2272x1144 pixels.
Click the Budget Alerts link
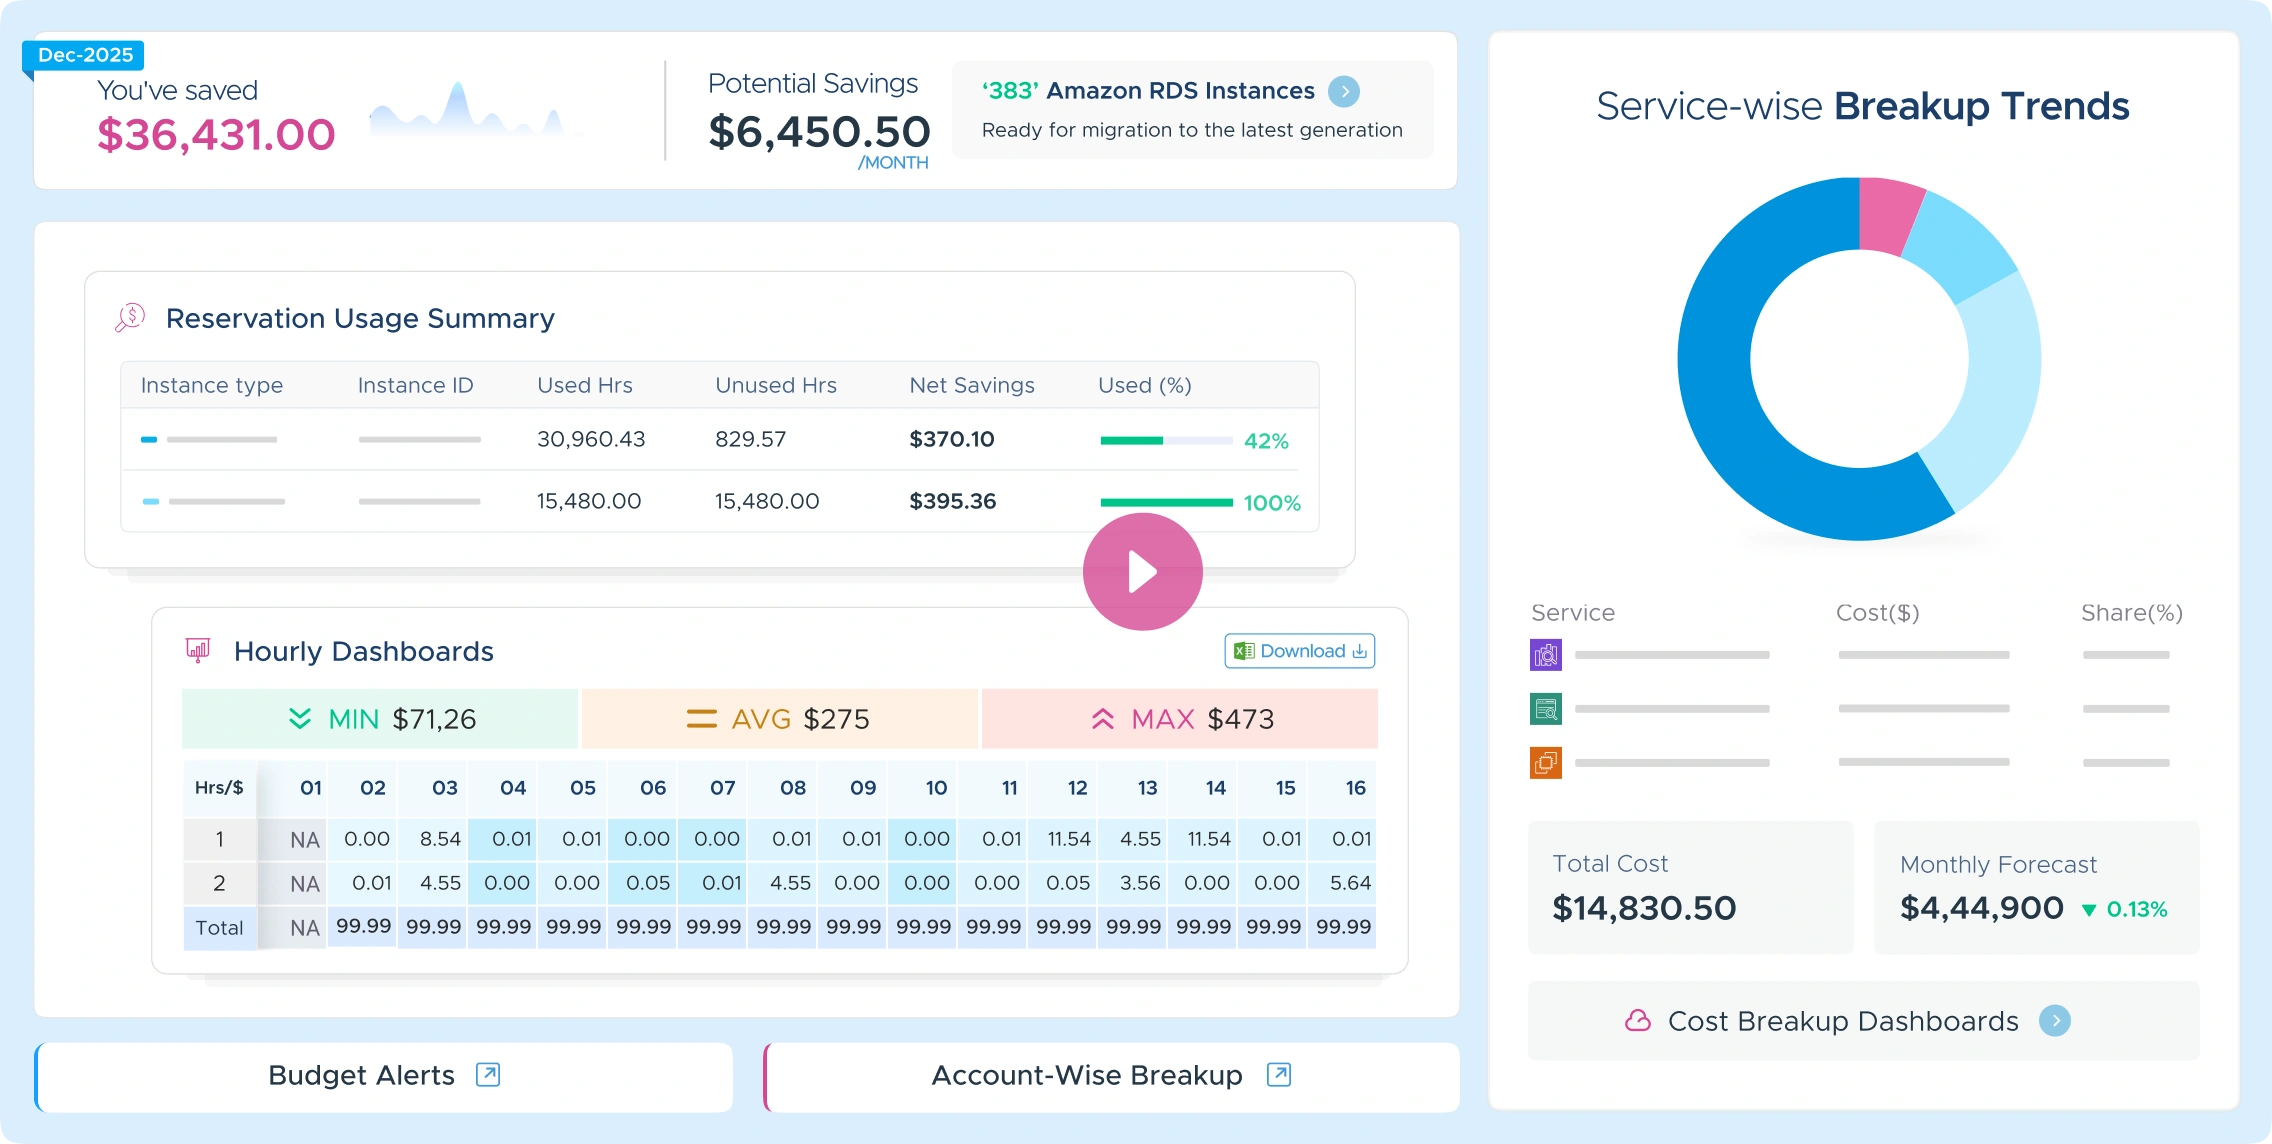362,1075
